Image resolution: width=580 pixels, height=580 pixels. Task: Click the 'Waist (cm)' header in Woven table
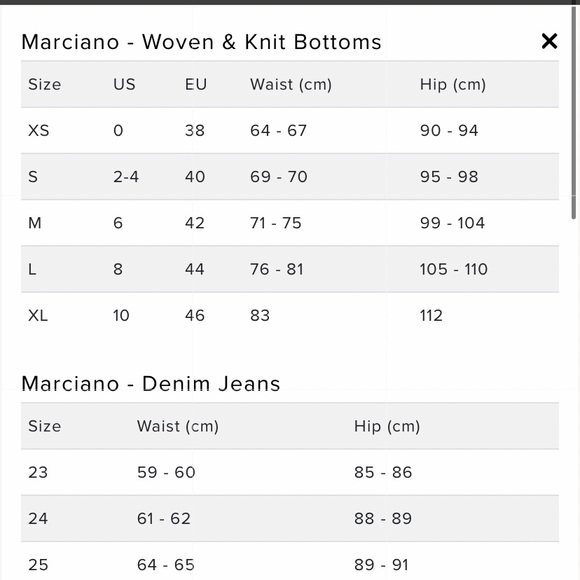pos(291,84)
